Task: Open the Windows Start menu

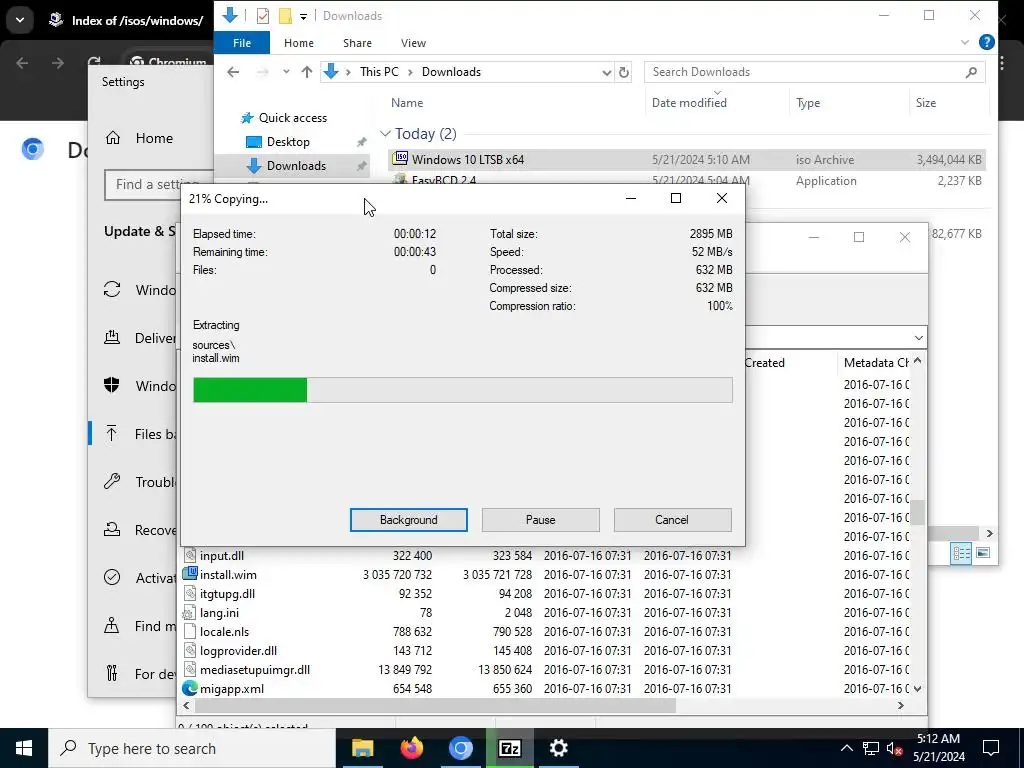Action: click(x=24, y=748)
